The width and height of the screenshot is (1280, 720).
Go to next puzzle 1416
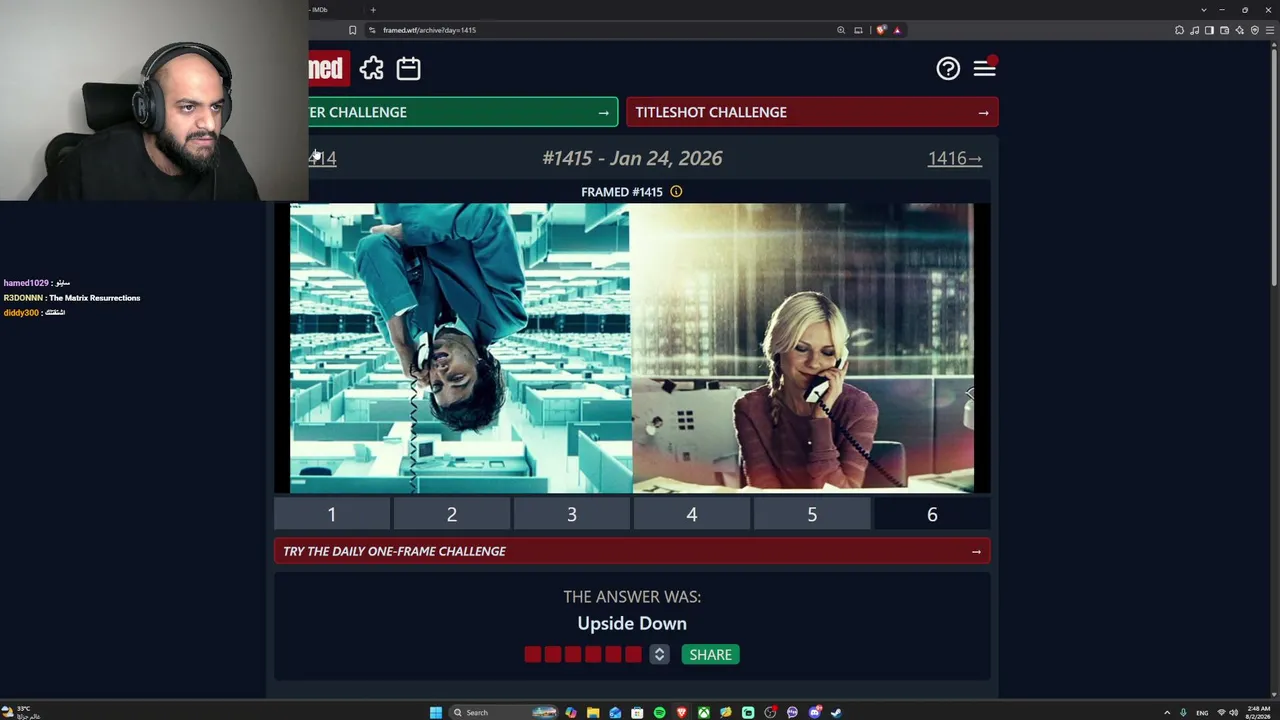pos(955,158)
